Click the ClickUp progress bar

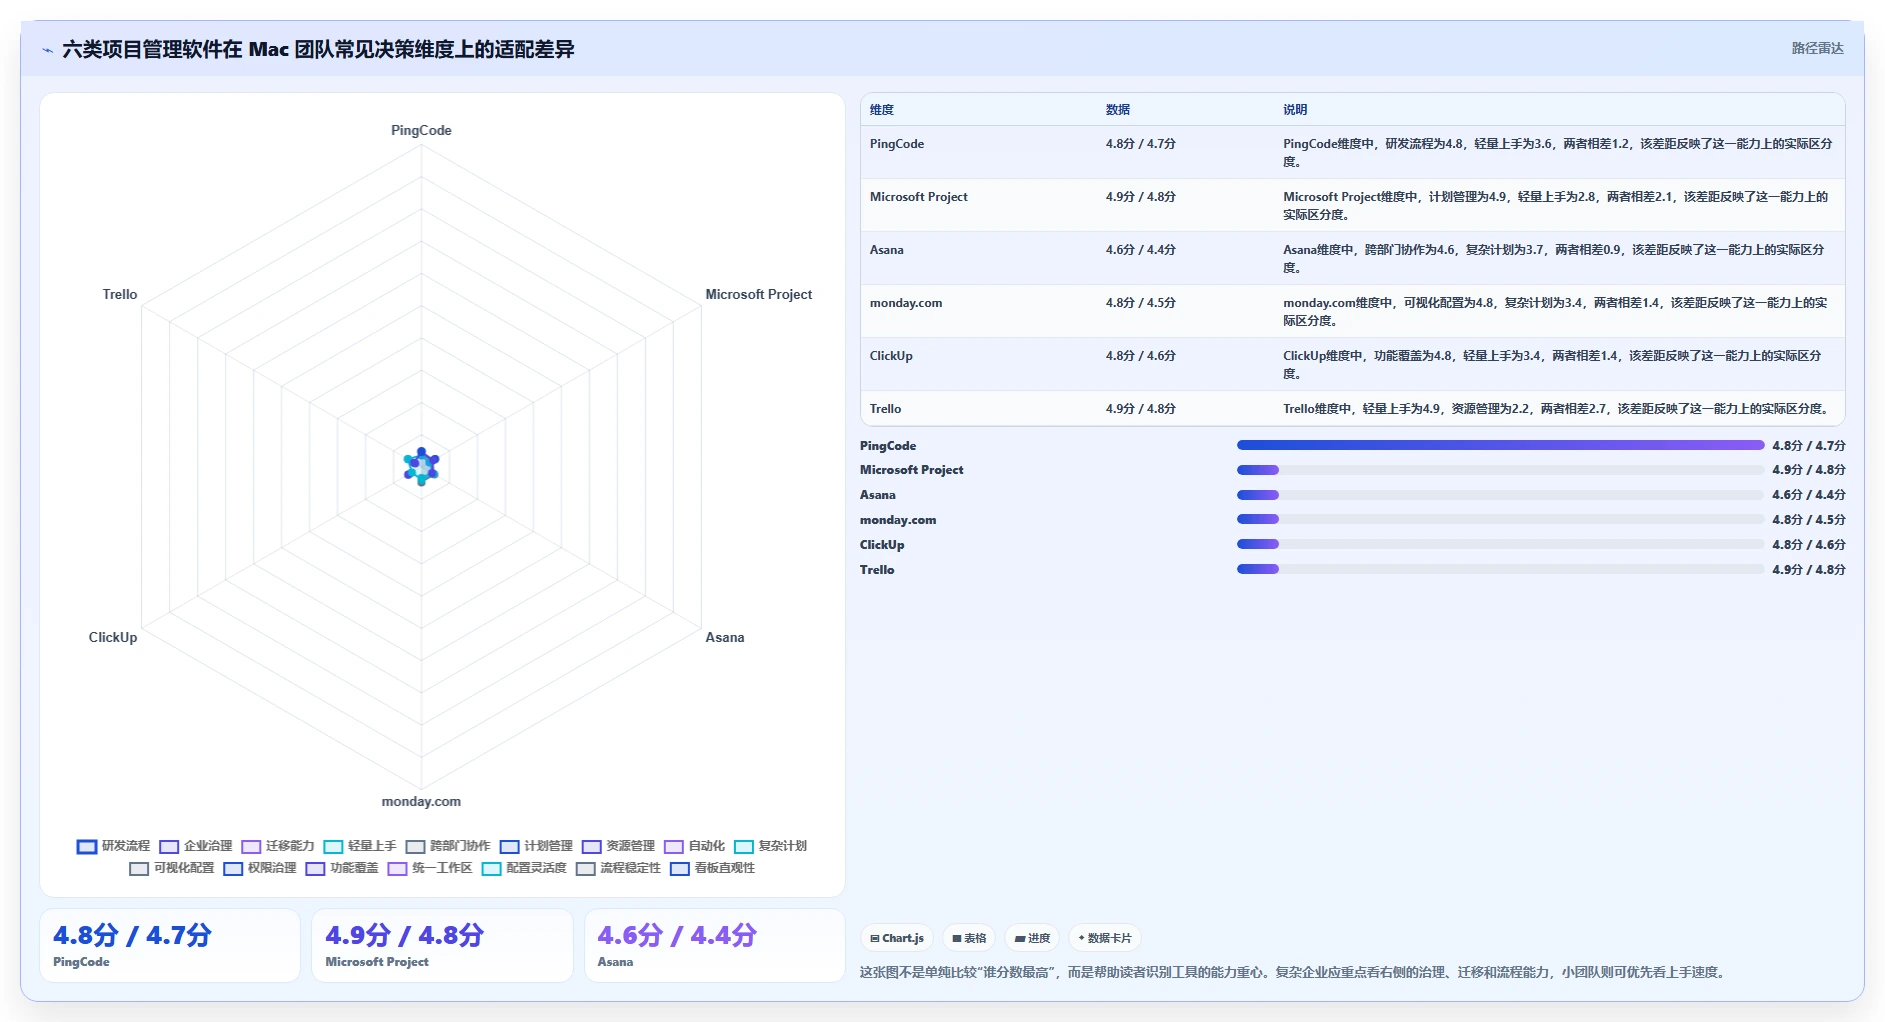(1500, 544)
